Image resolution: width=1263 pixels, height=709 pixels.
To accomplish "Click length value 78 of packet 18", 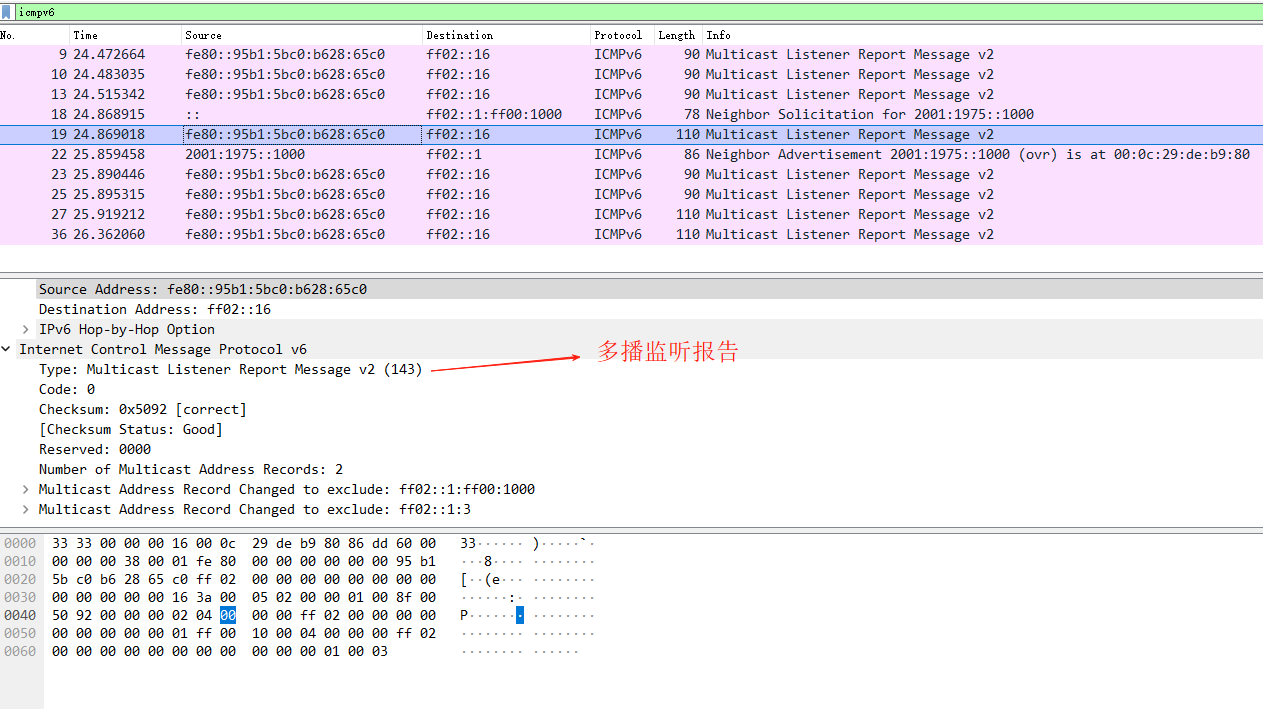I will pos(692,114).
